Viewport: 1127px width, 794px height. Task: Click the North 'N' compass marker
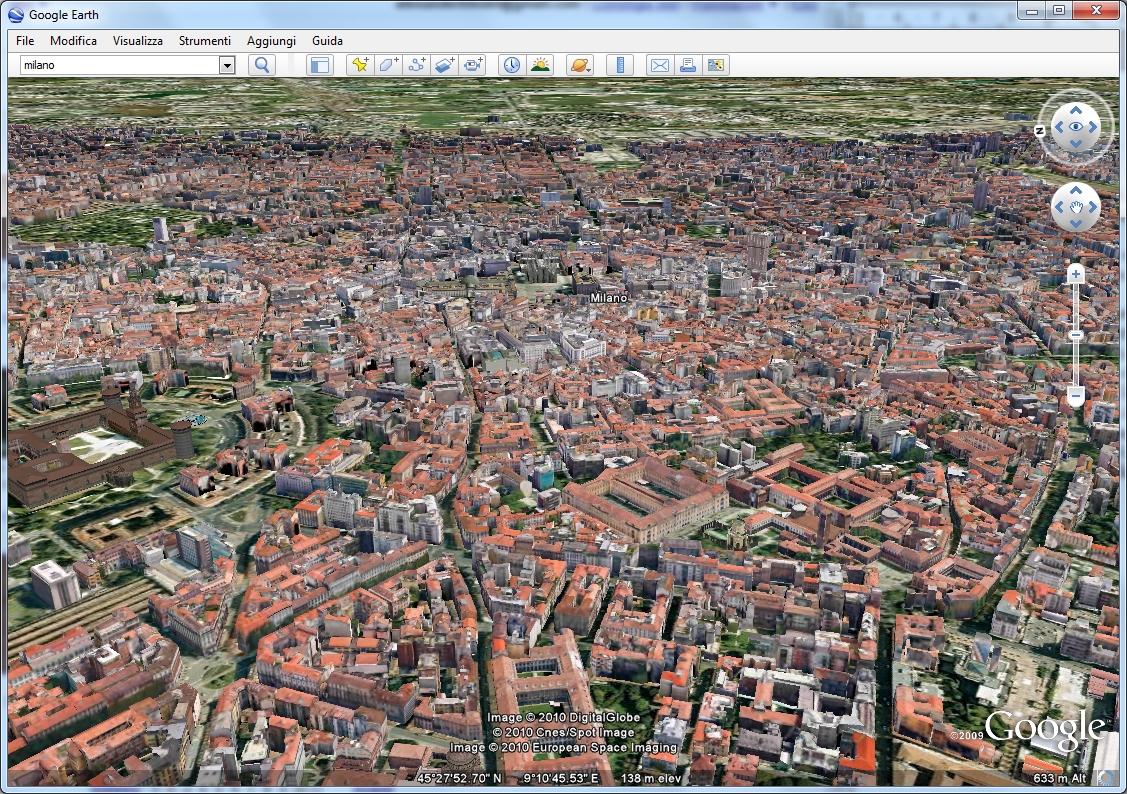pos(1039,131)
